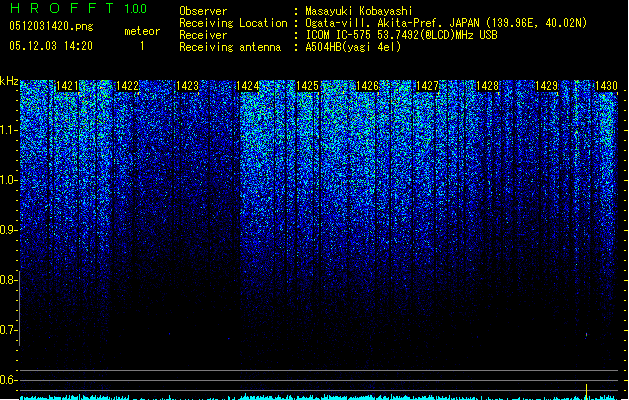Click the 0.6 kHz axis label
The width and height of the screenshot is (629, 400).
pyautogui.click(x=9, y=380)
